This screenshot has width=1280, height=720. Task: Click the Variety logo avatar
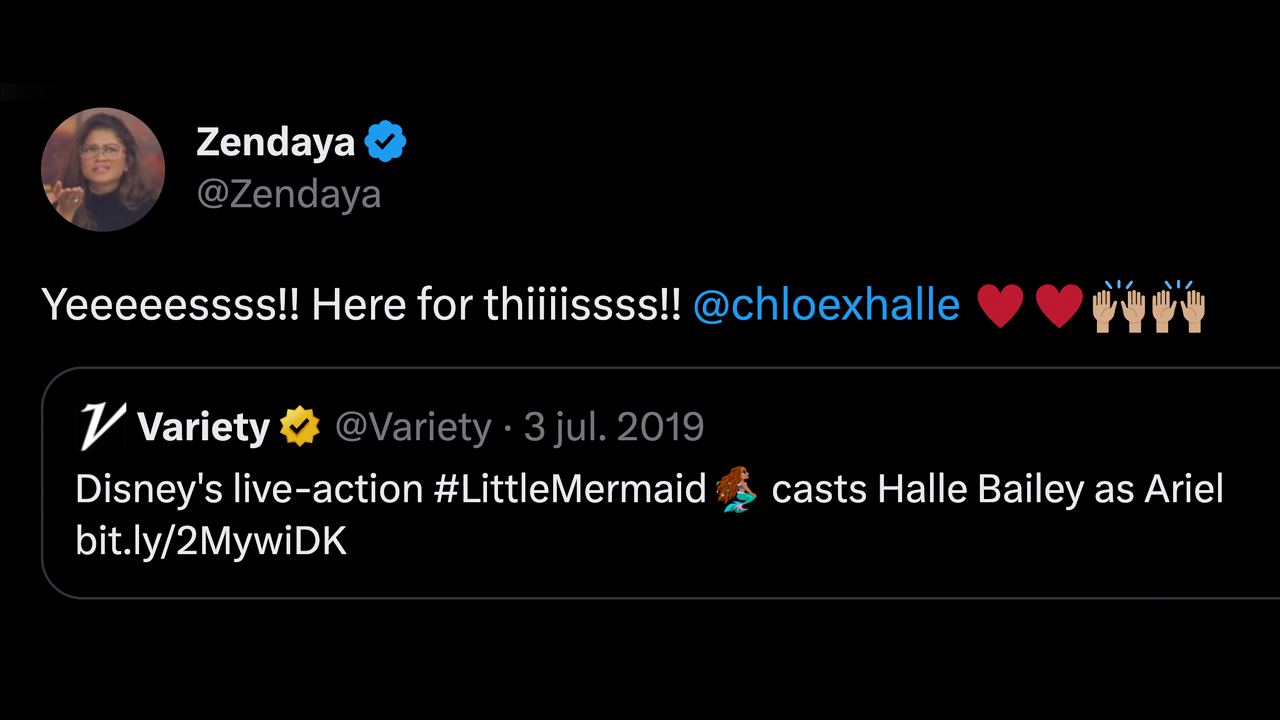tap(100, 428)
